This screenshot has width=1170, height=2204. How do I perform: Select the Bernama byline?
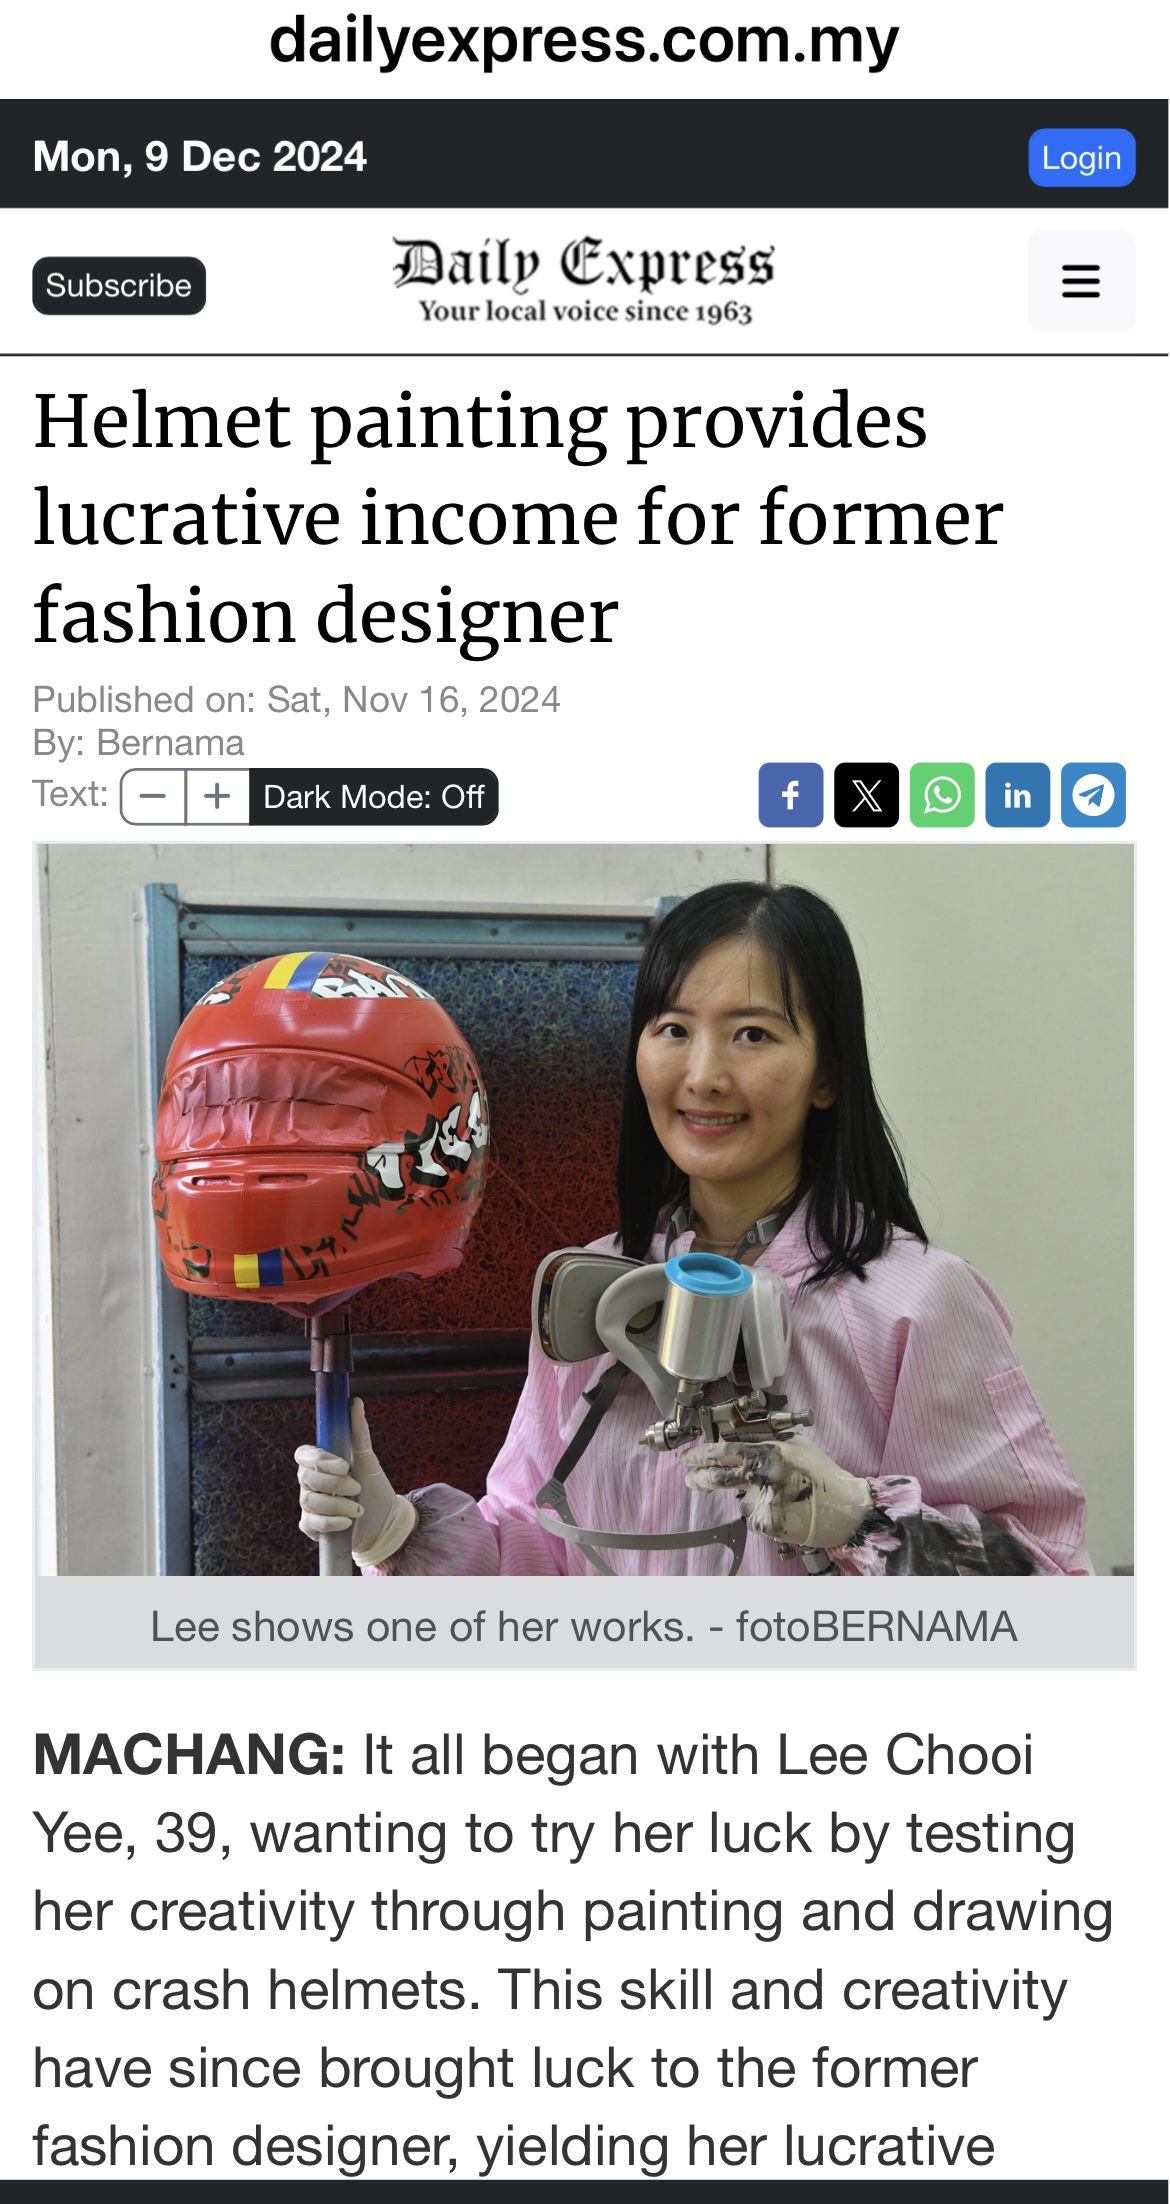click(x=170, y=743)
